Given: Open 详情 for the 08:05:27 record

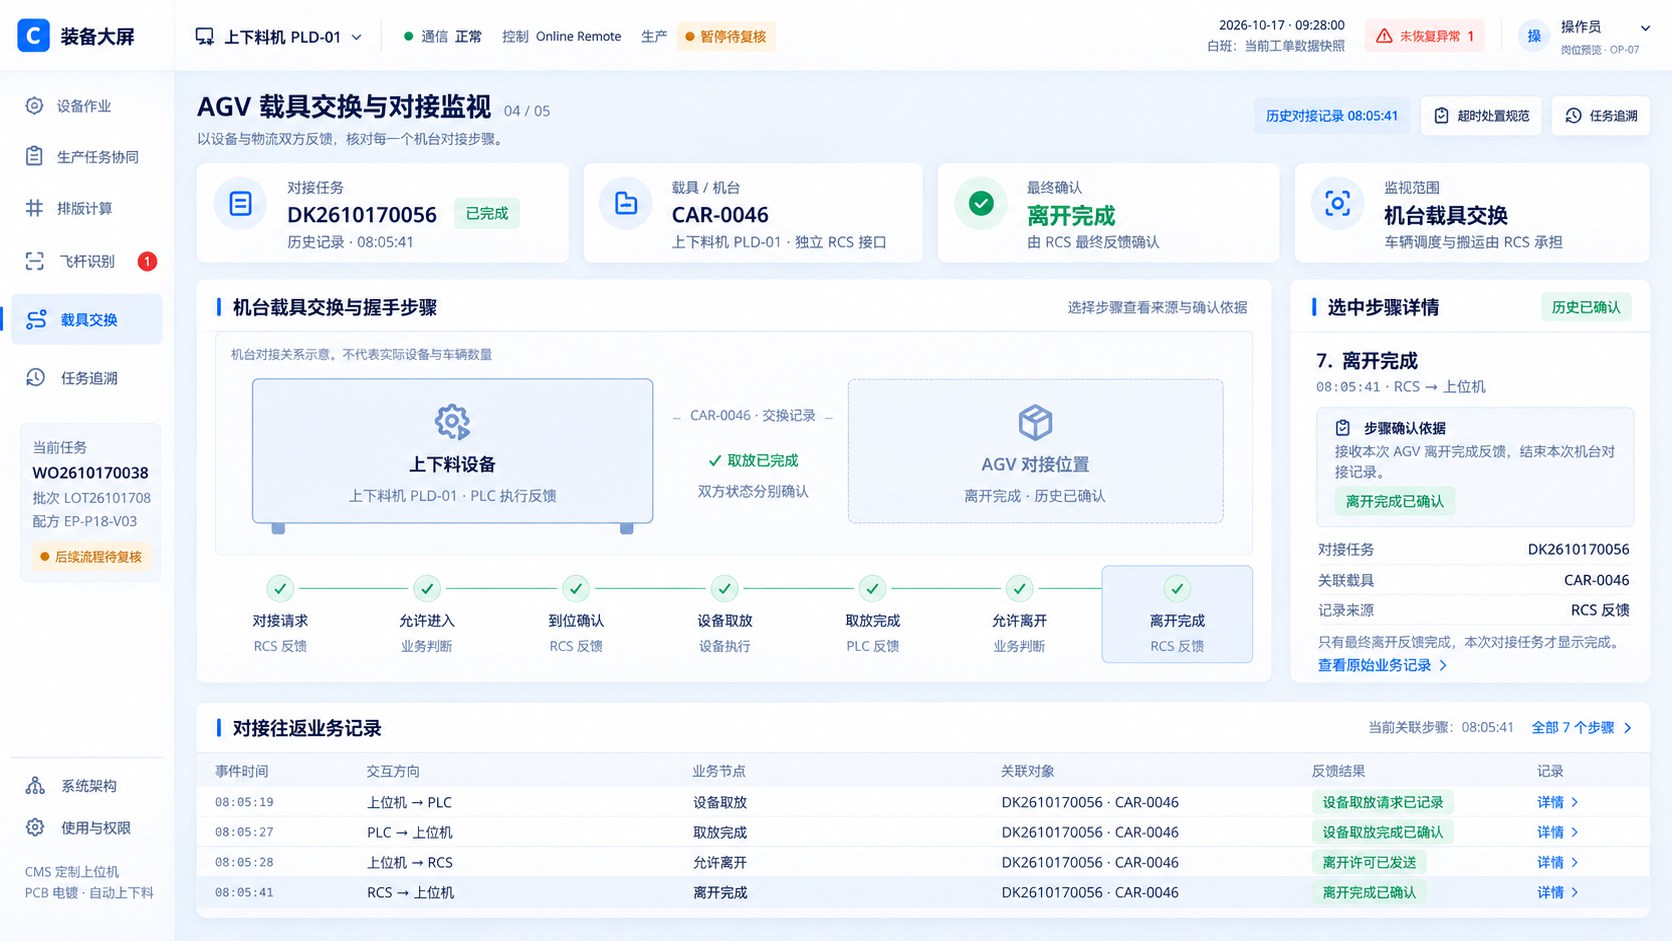Looking at the screenshot, I should click(1557, 832).
